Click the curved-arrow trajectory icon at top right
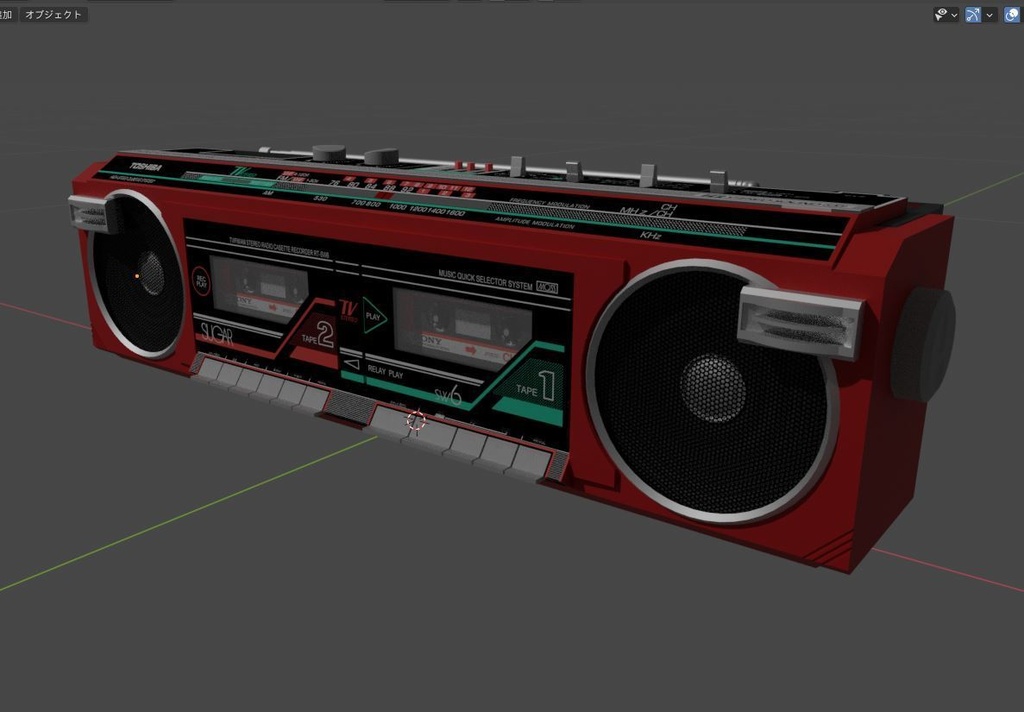This screenshot has height=712, width=1024. (x=972, y=14)
